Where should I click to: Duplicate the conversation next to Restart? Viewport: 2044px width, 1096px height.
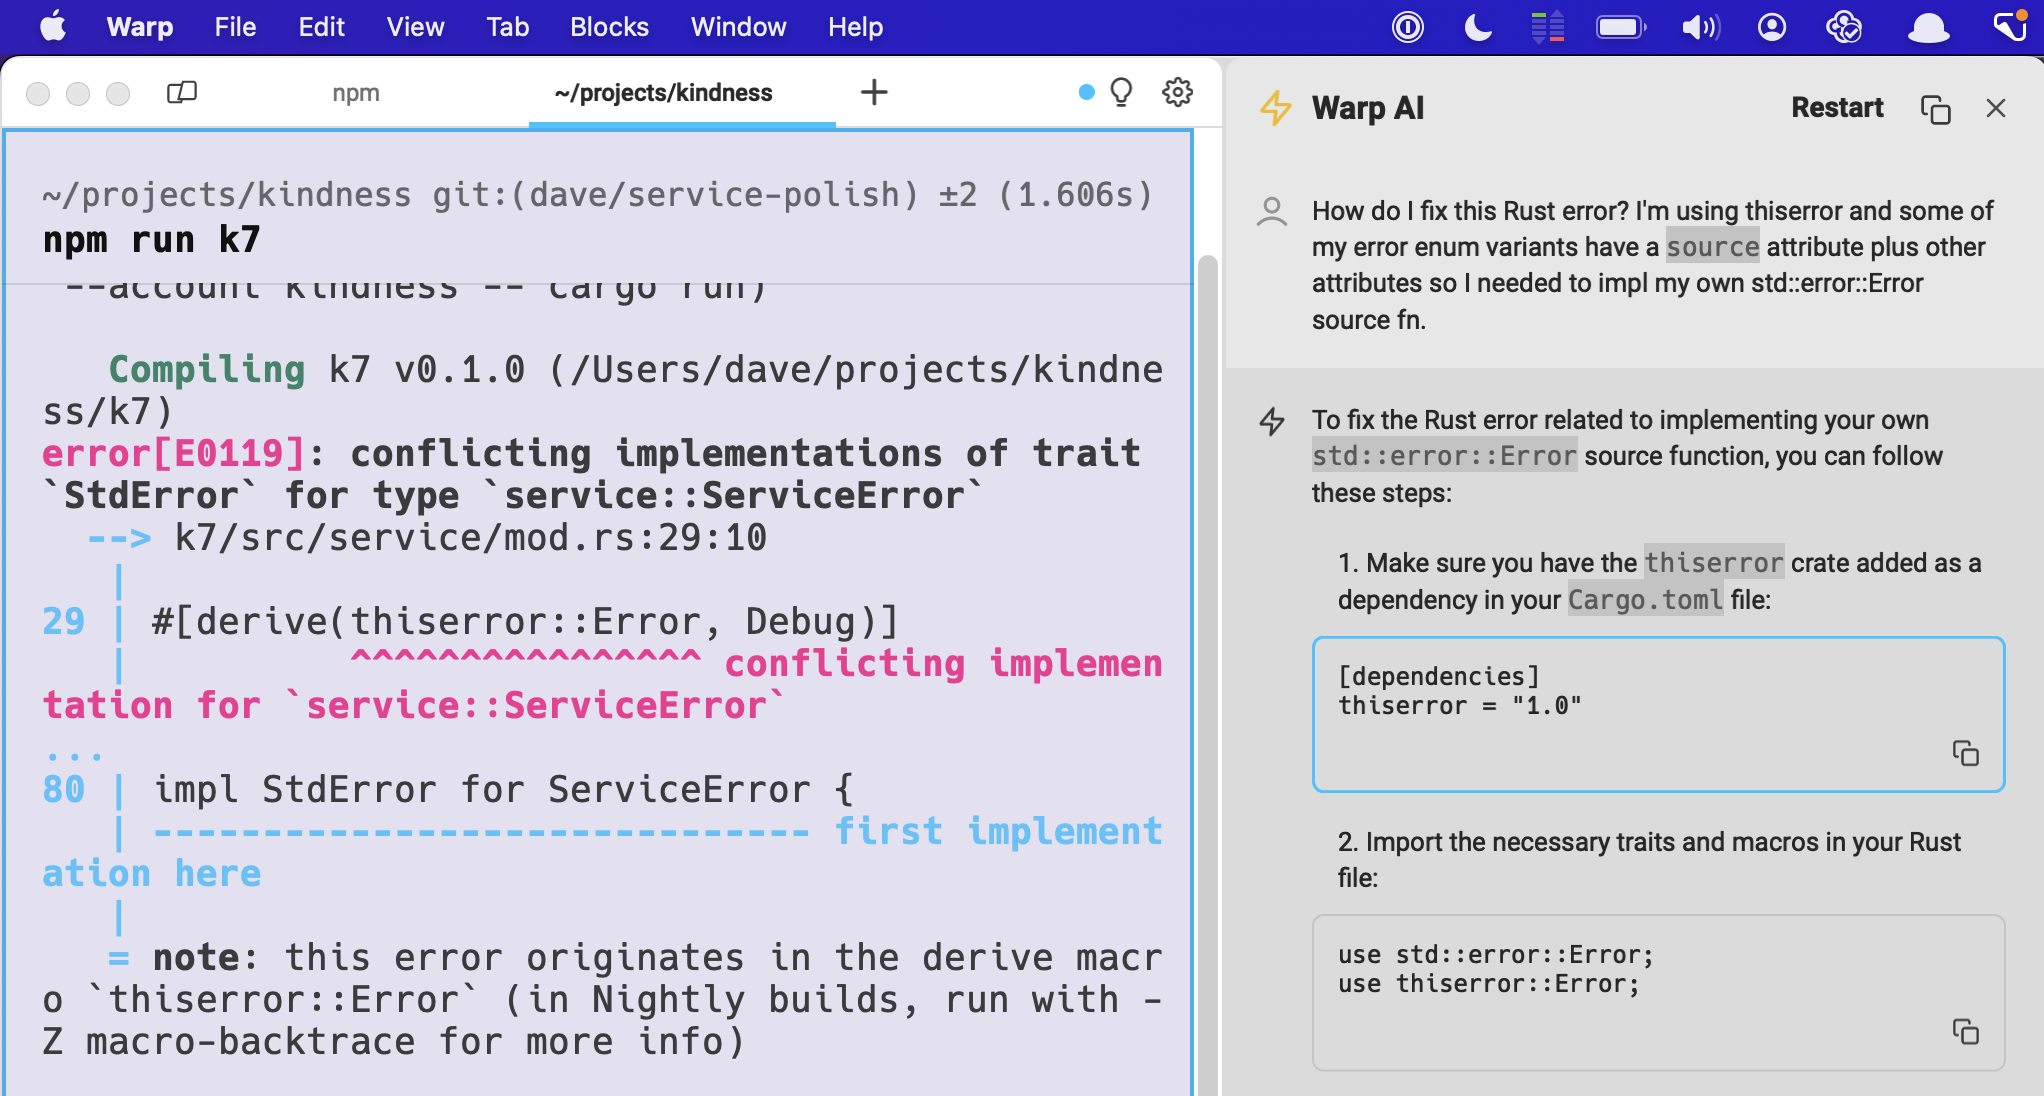point(1934,108)
